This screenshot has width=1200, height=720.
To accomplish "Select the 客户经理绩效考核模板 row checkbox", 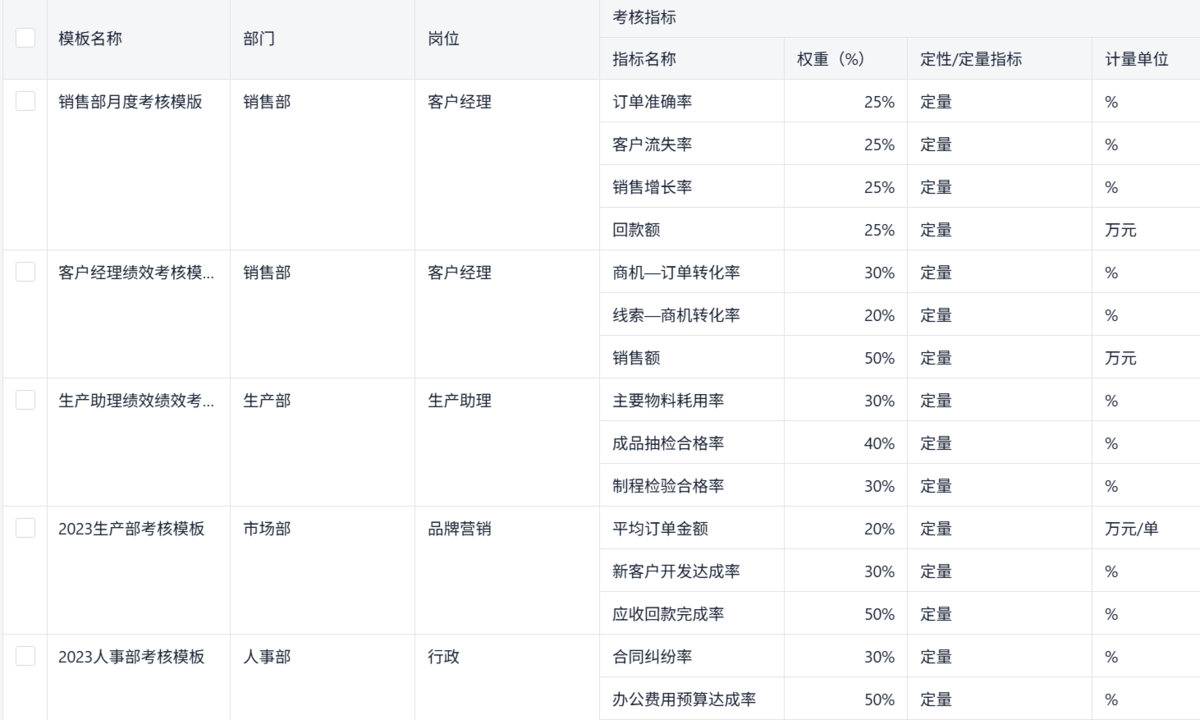I will (x=25, y=272).
